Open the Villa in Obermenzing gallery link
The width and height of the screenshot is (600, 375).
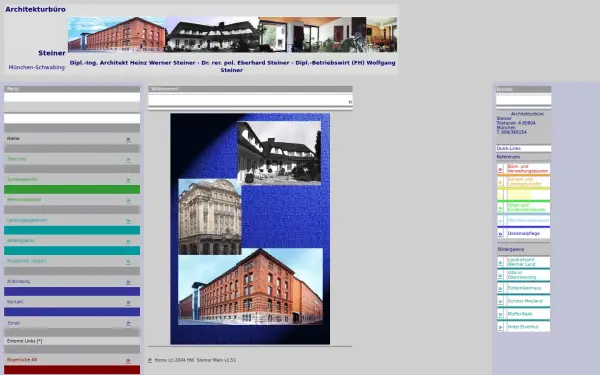(522, 275)
